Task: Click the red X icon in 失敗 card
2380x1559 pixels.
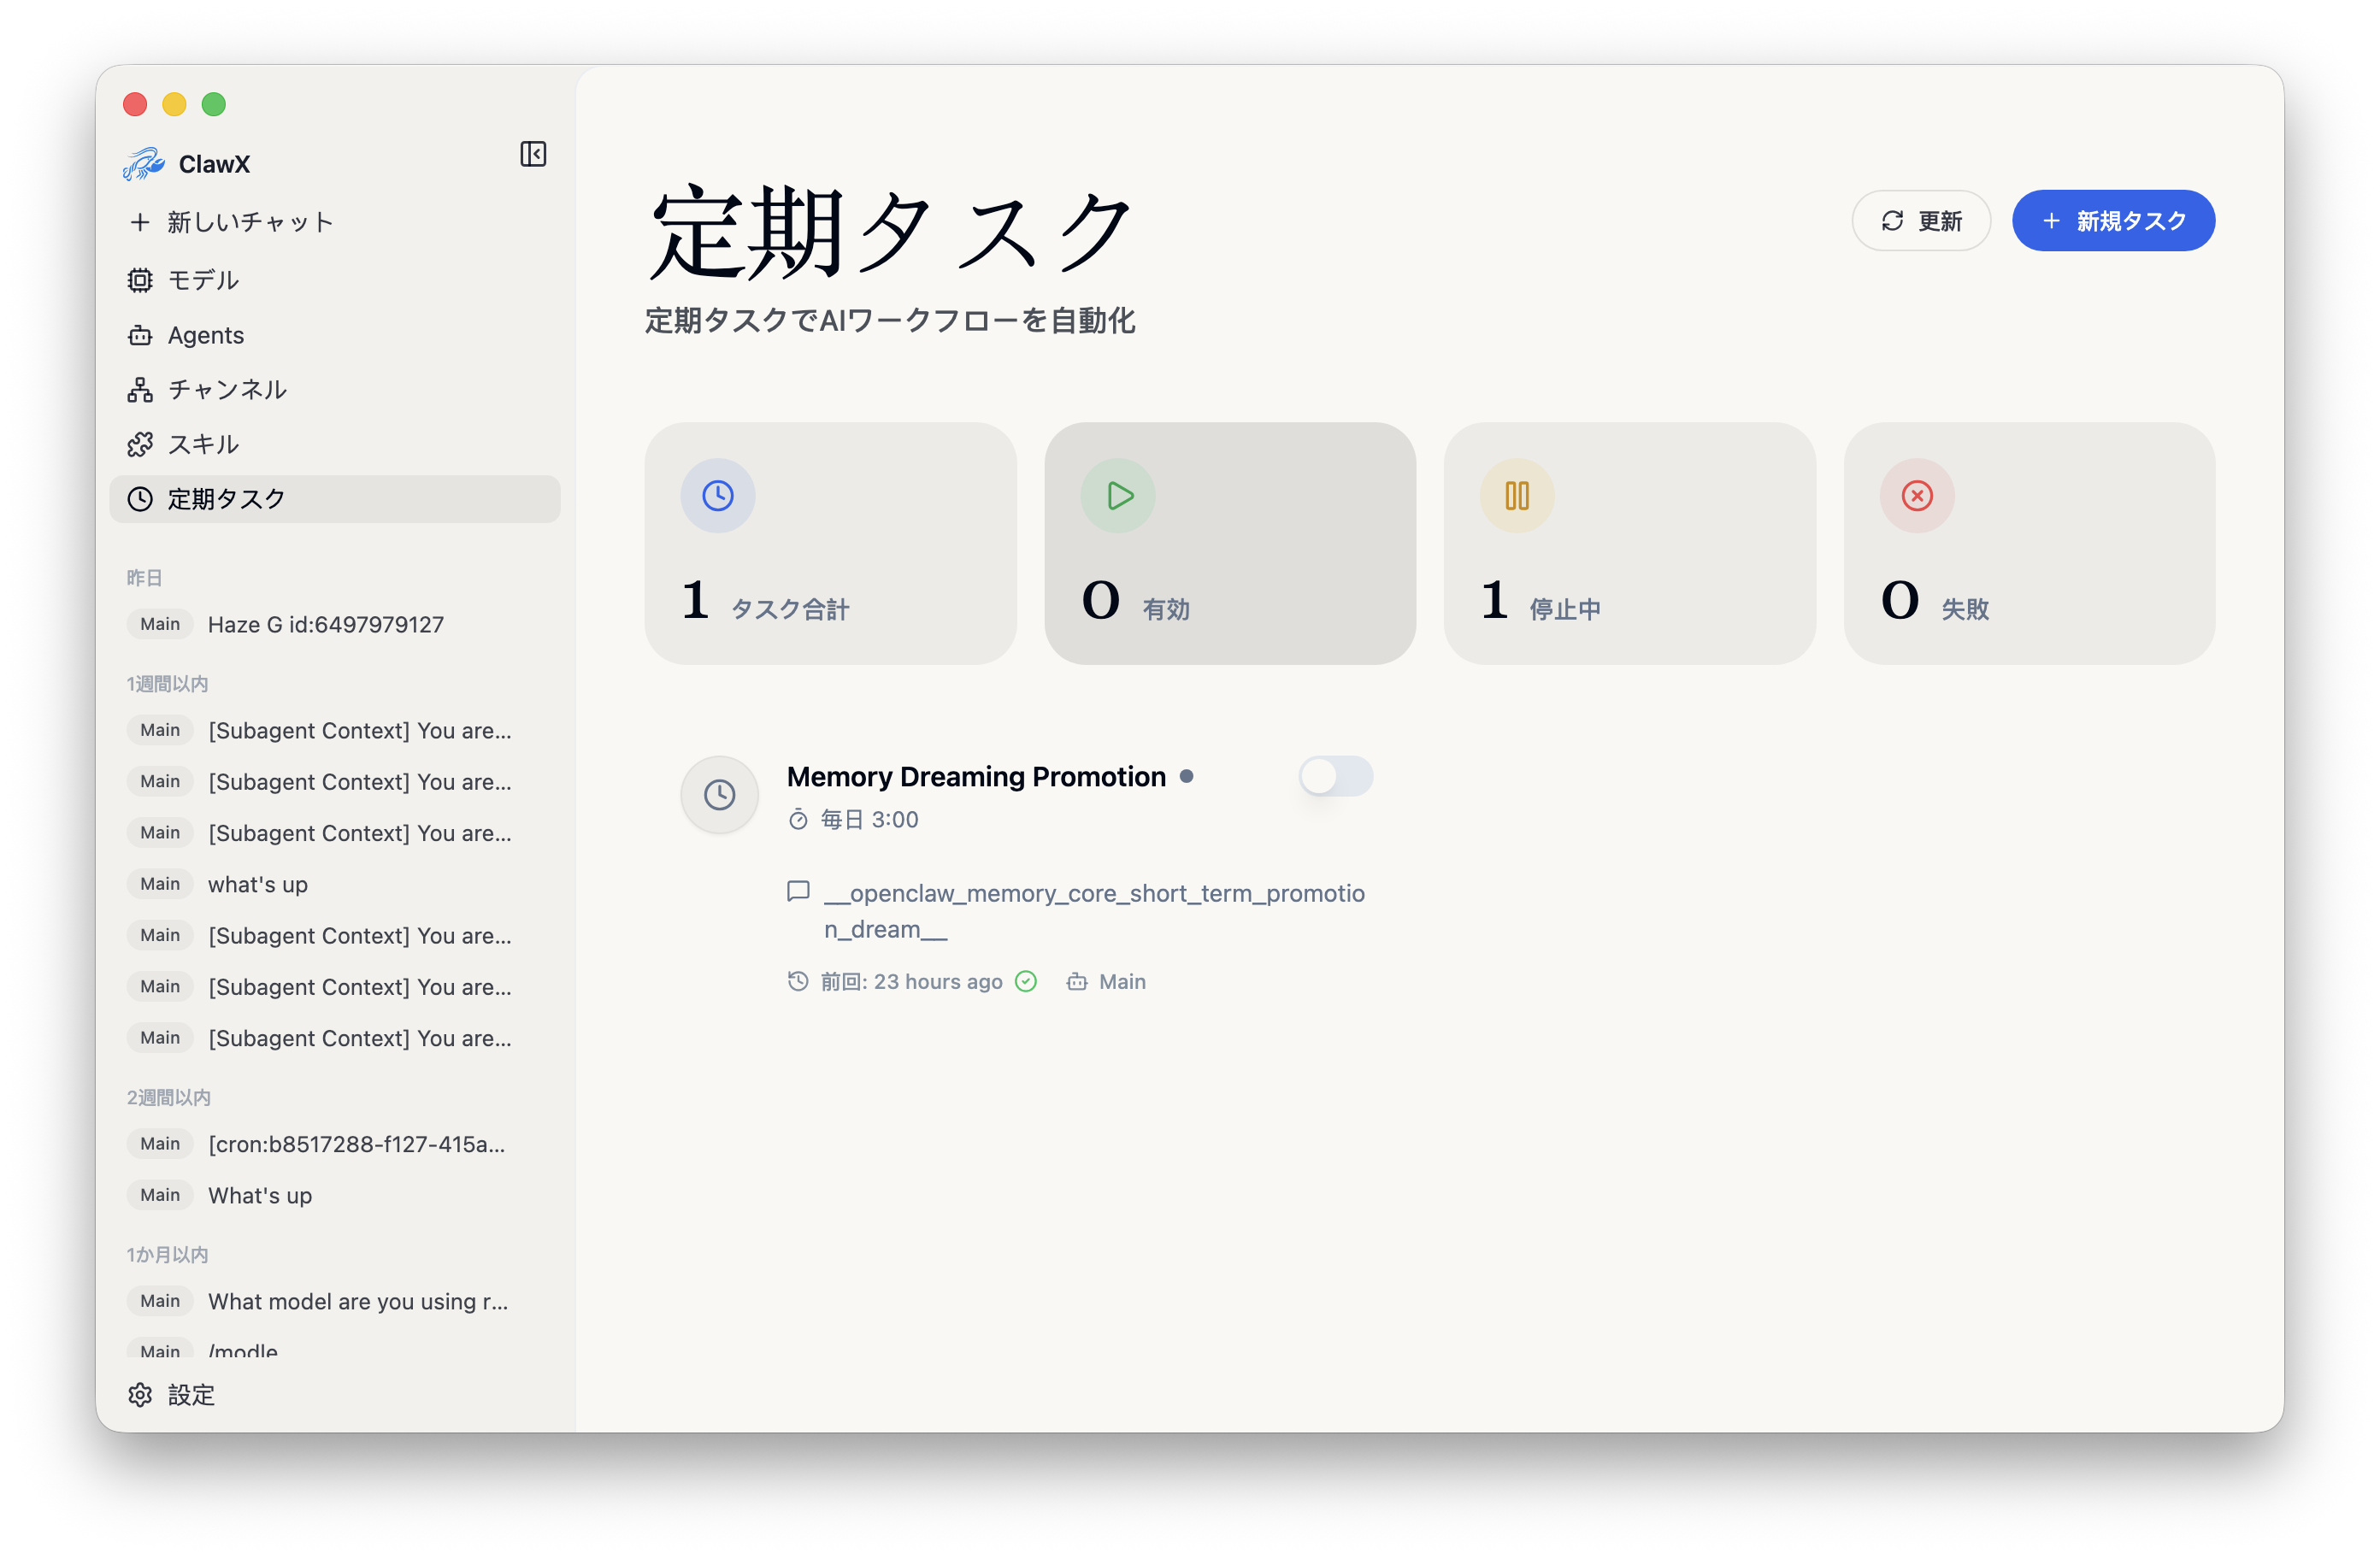Action: pos(1917,496)
